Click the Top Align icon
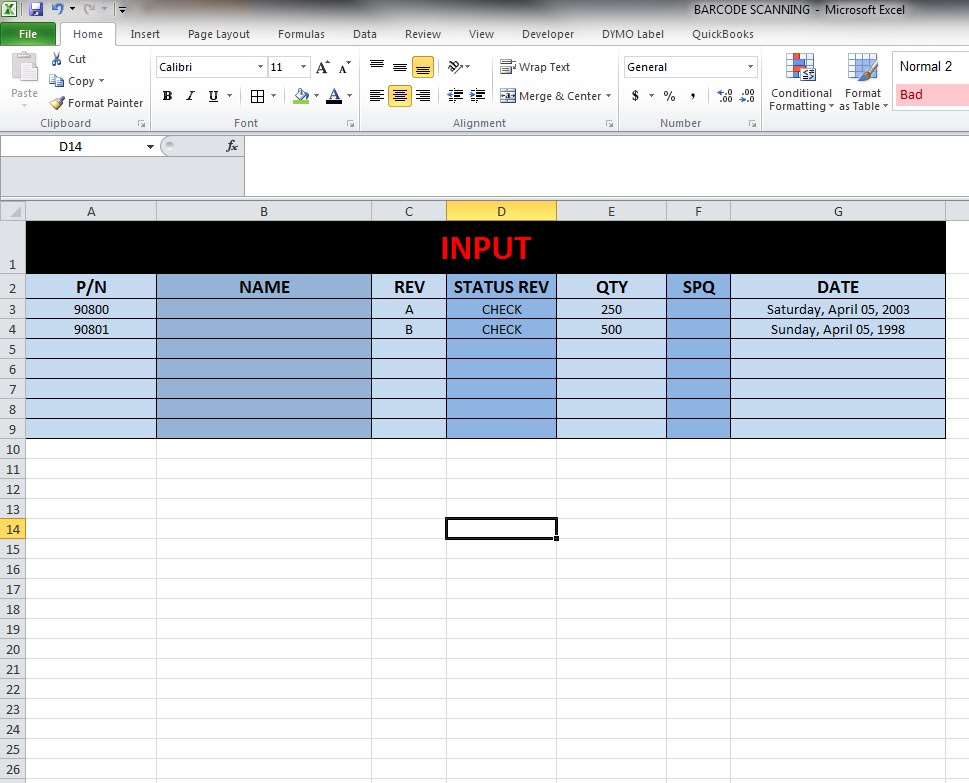The image size is (969, 783). 376,66
